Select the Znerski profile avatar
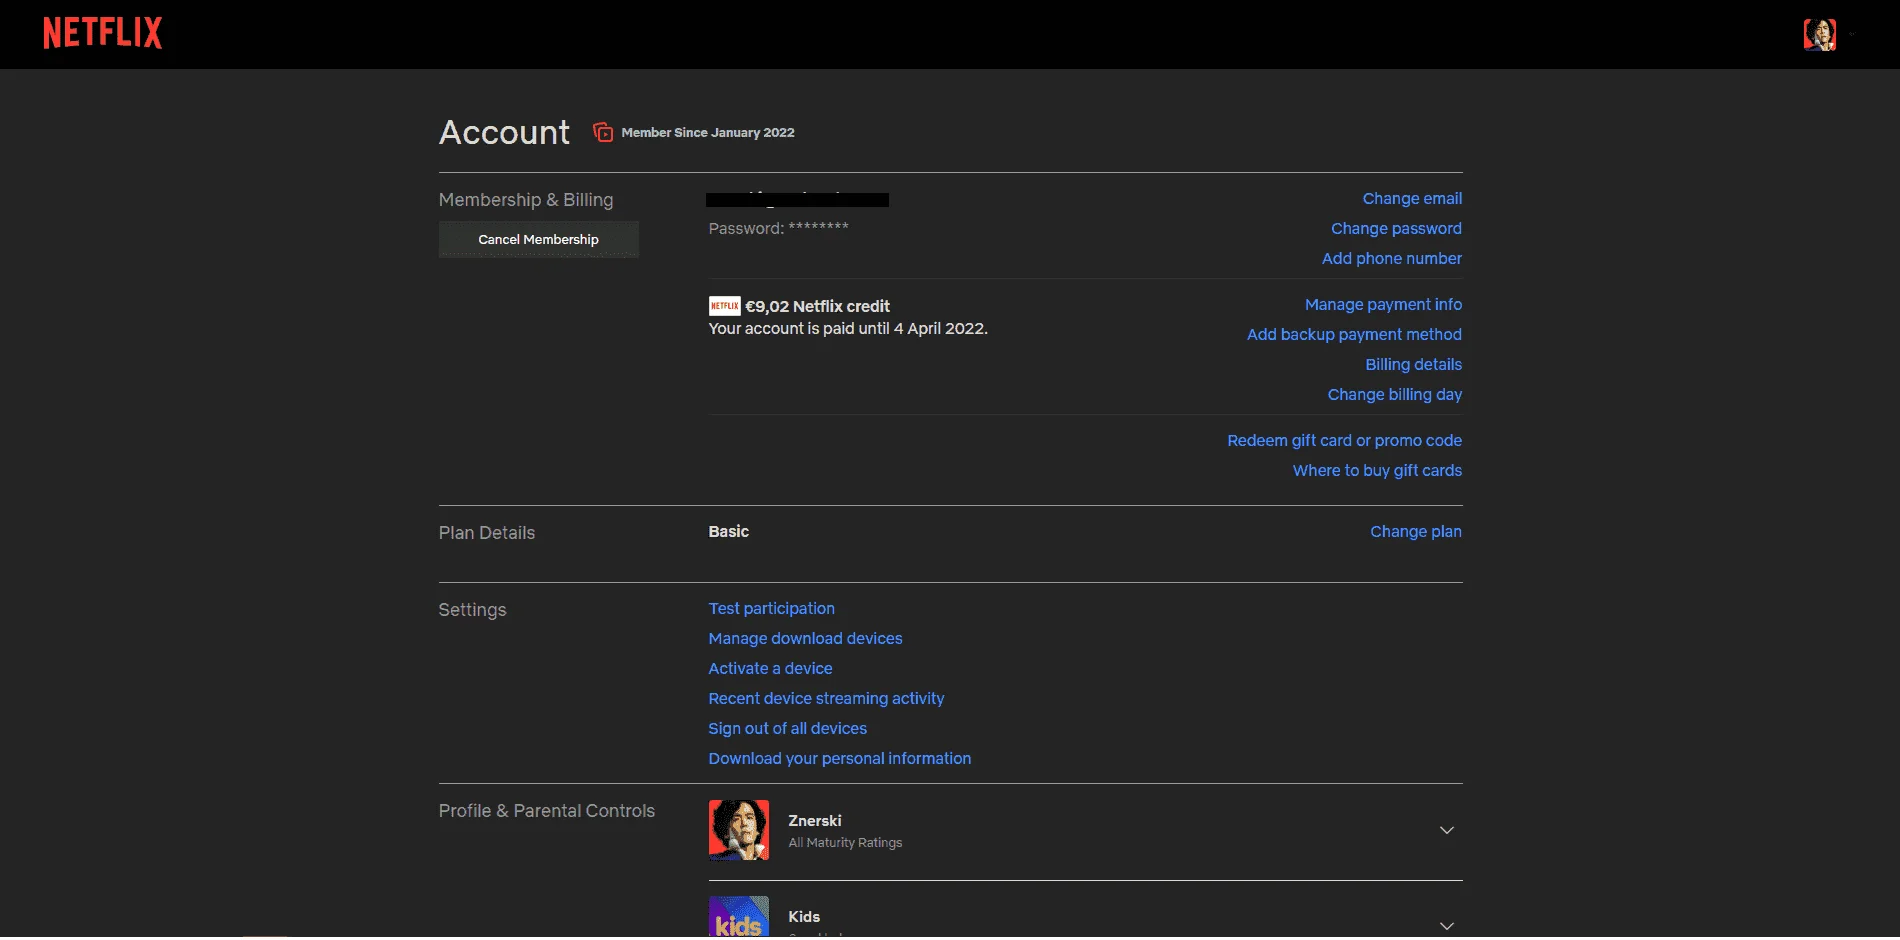The width and height of the screenshot is (1900, 940). [738, 830]
